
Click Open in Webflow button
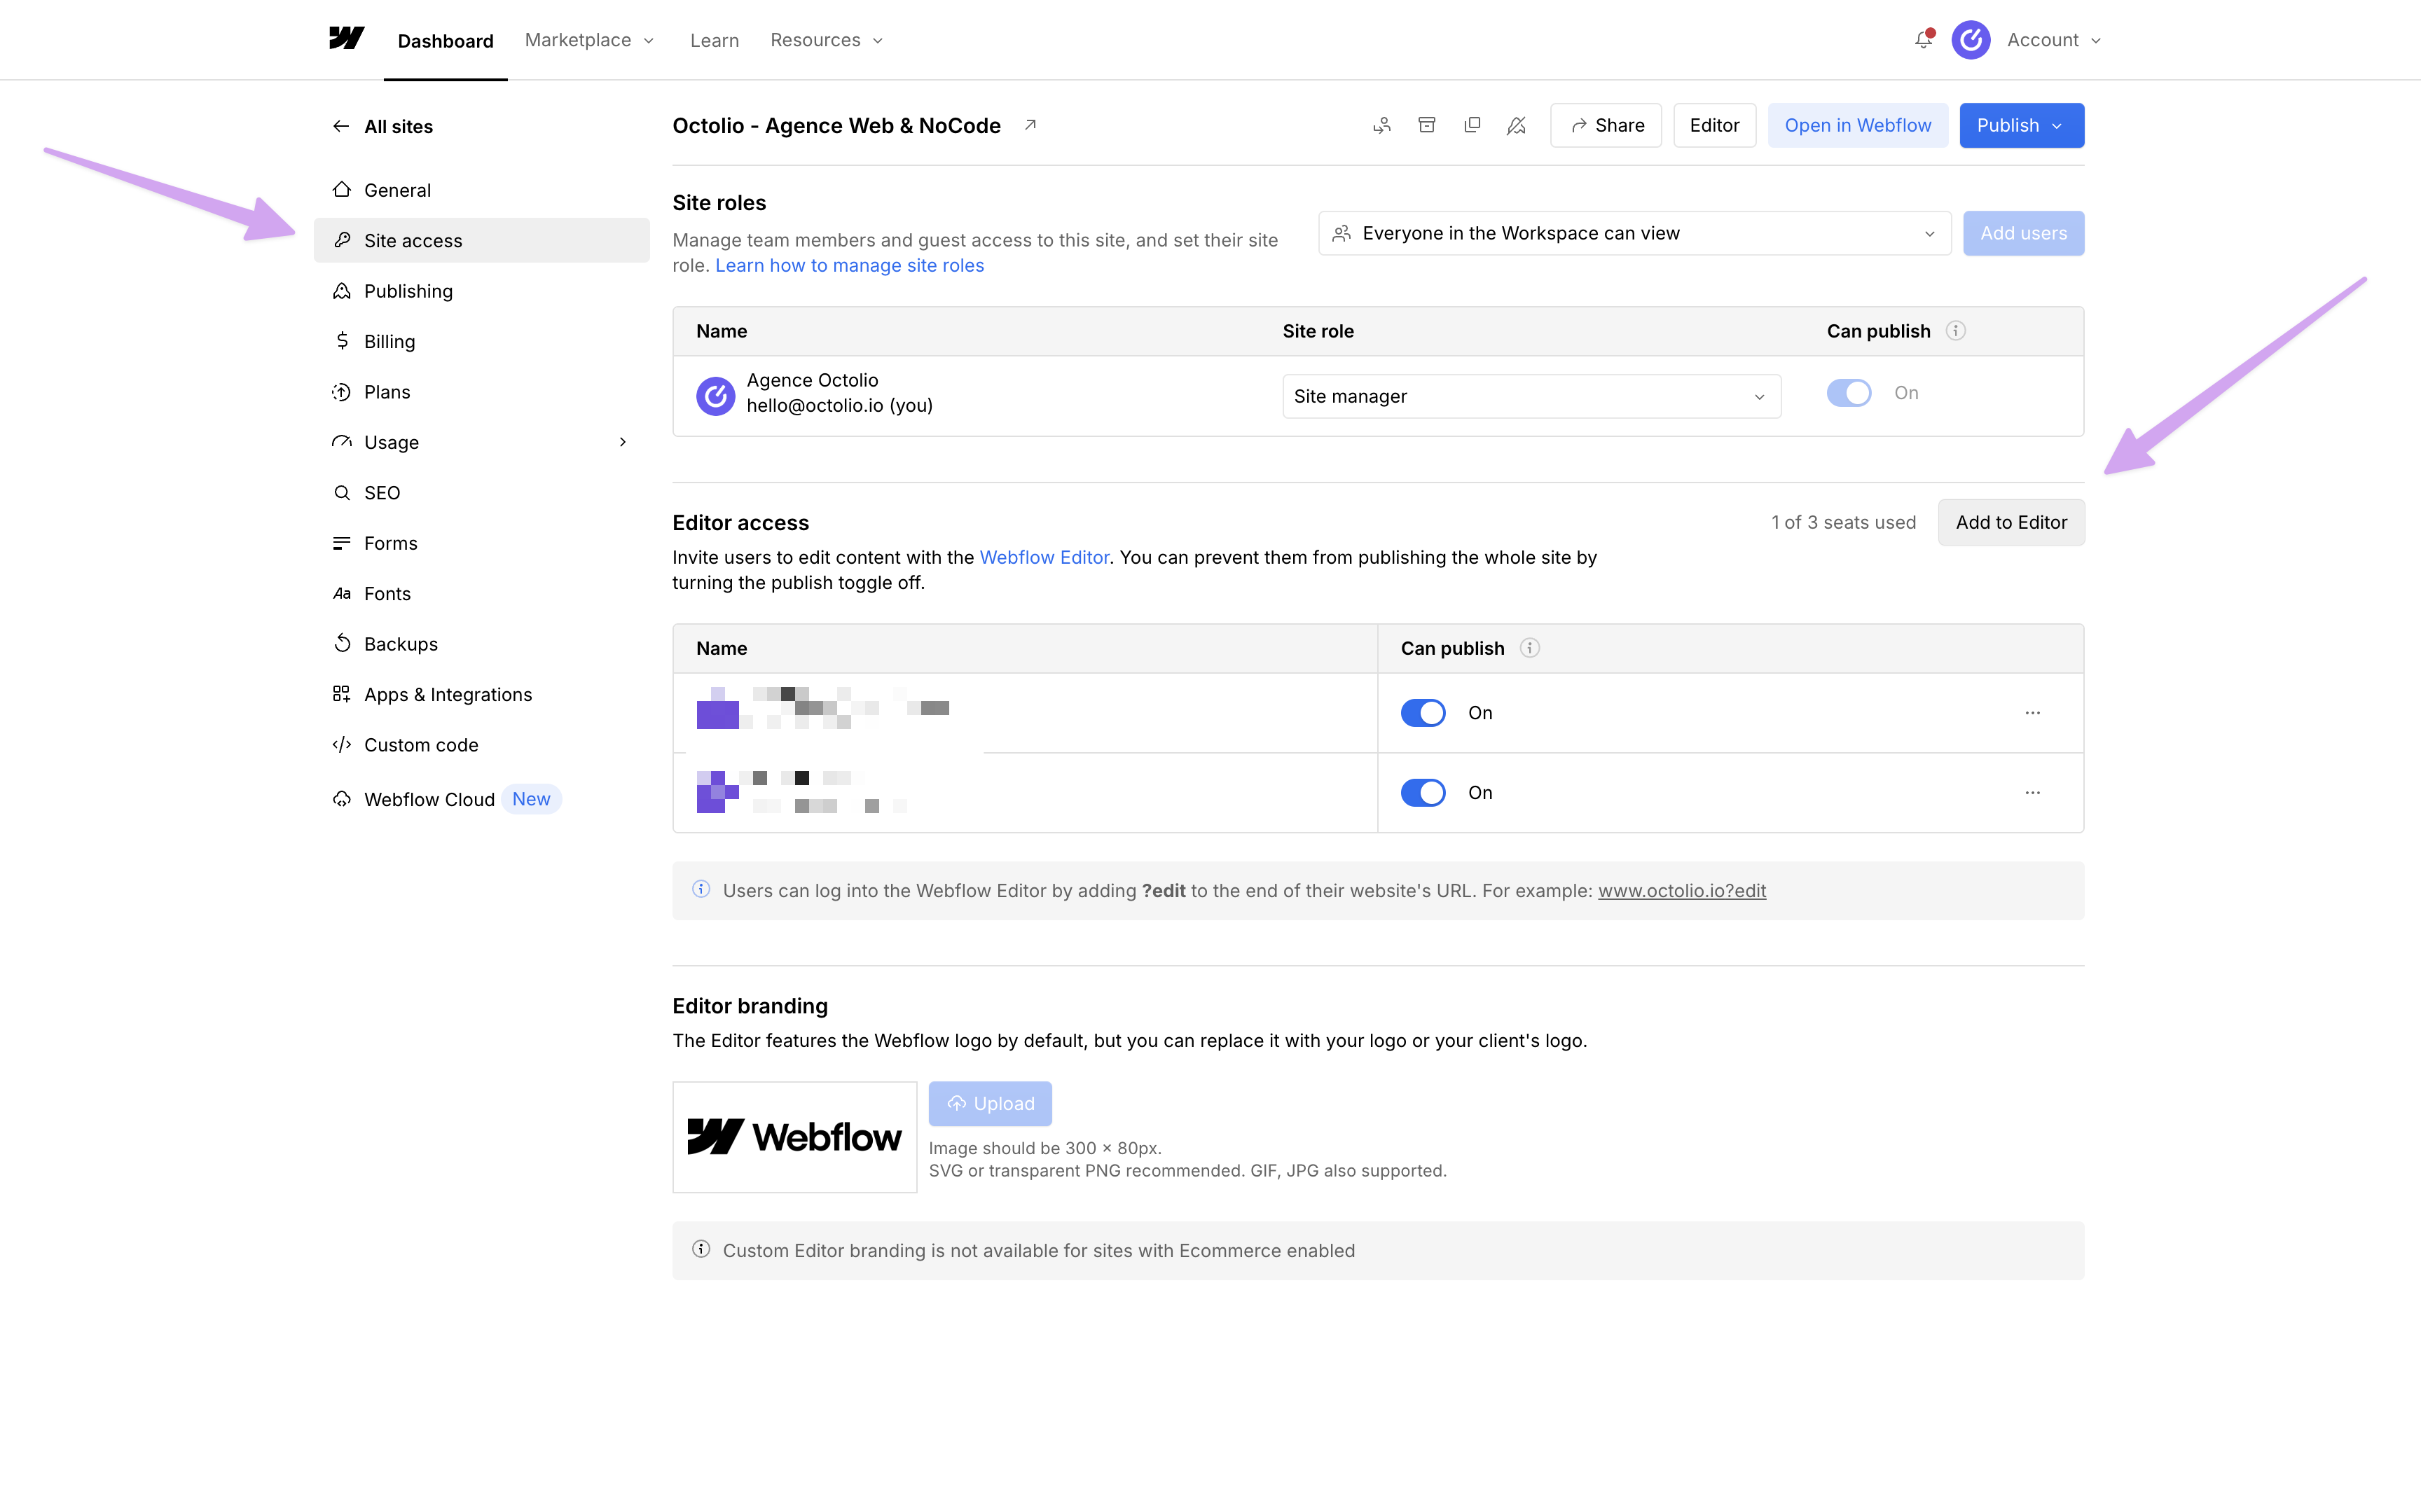pyautogui.click(x=1857, y=125)
